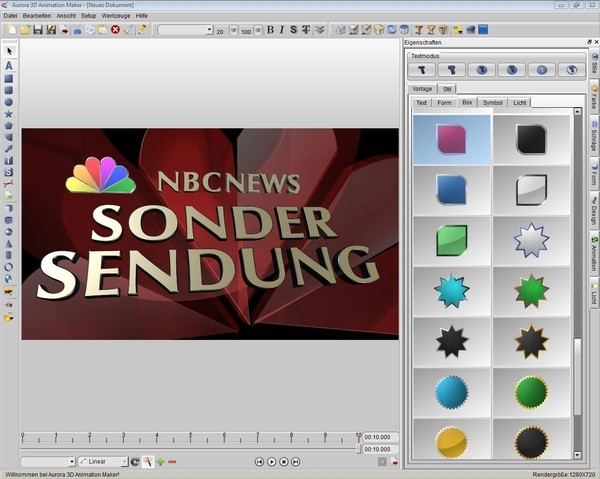Expand the double-chevron more options icon
Image resolution: width=600 pixels, height=479 pixels.
point(320,29)
